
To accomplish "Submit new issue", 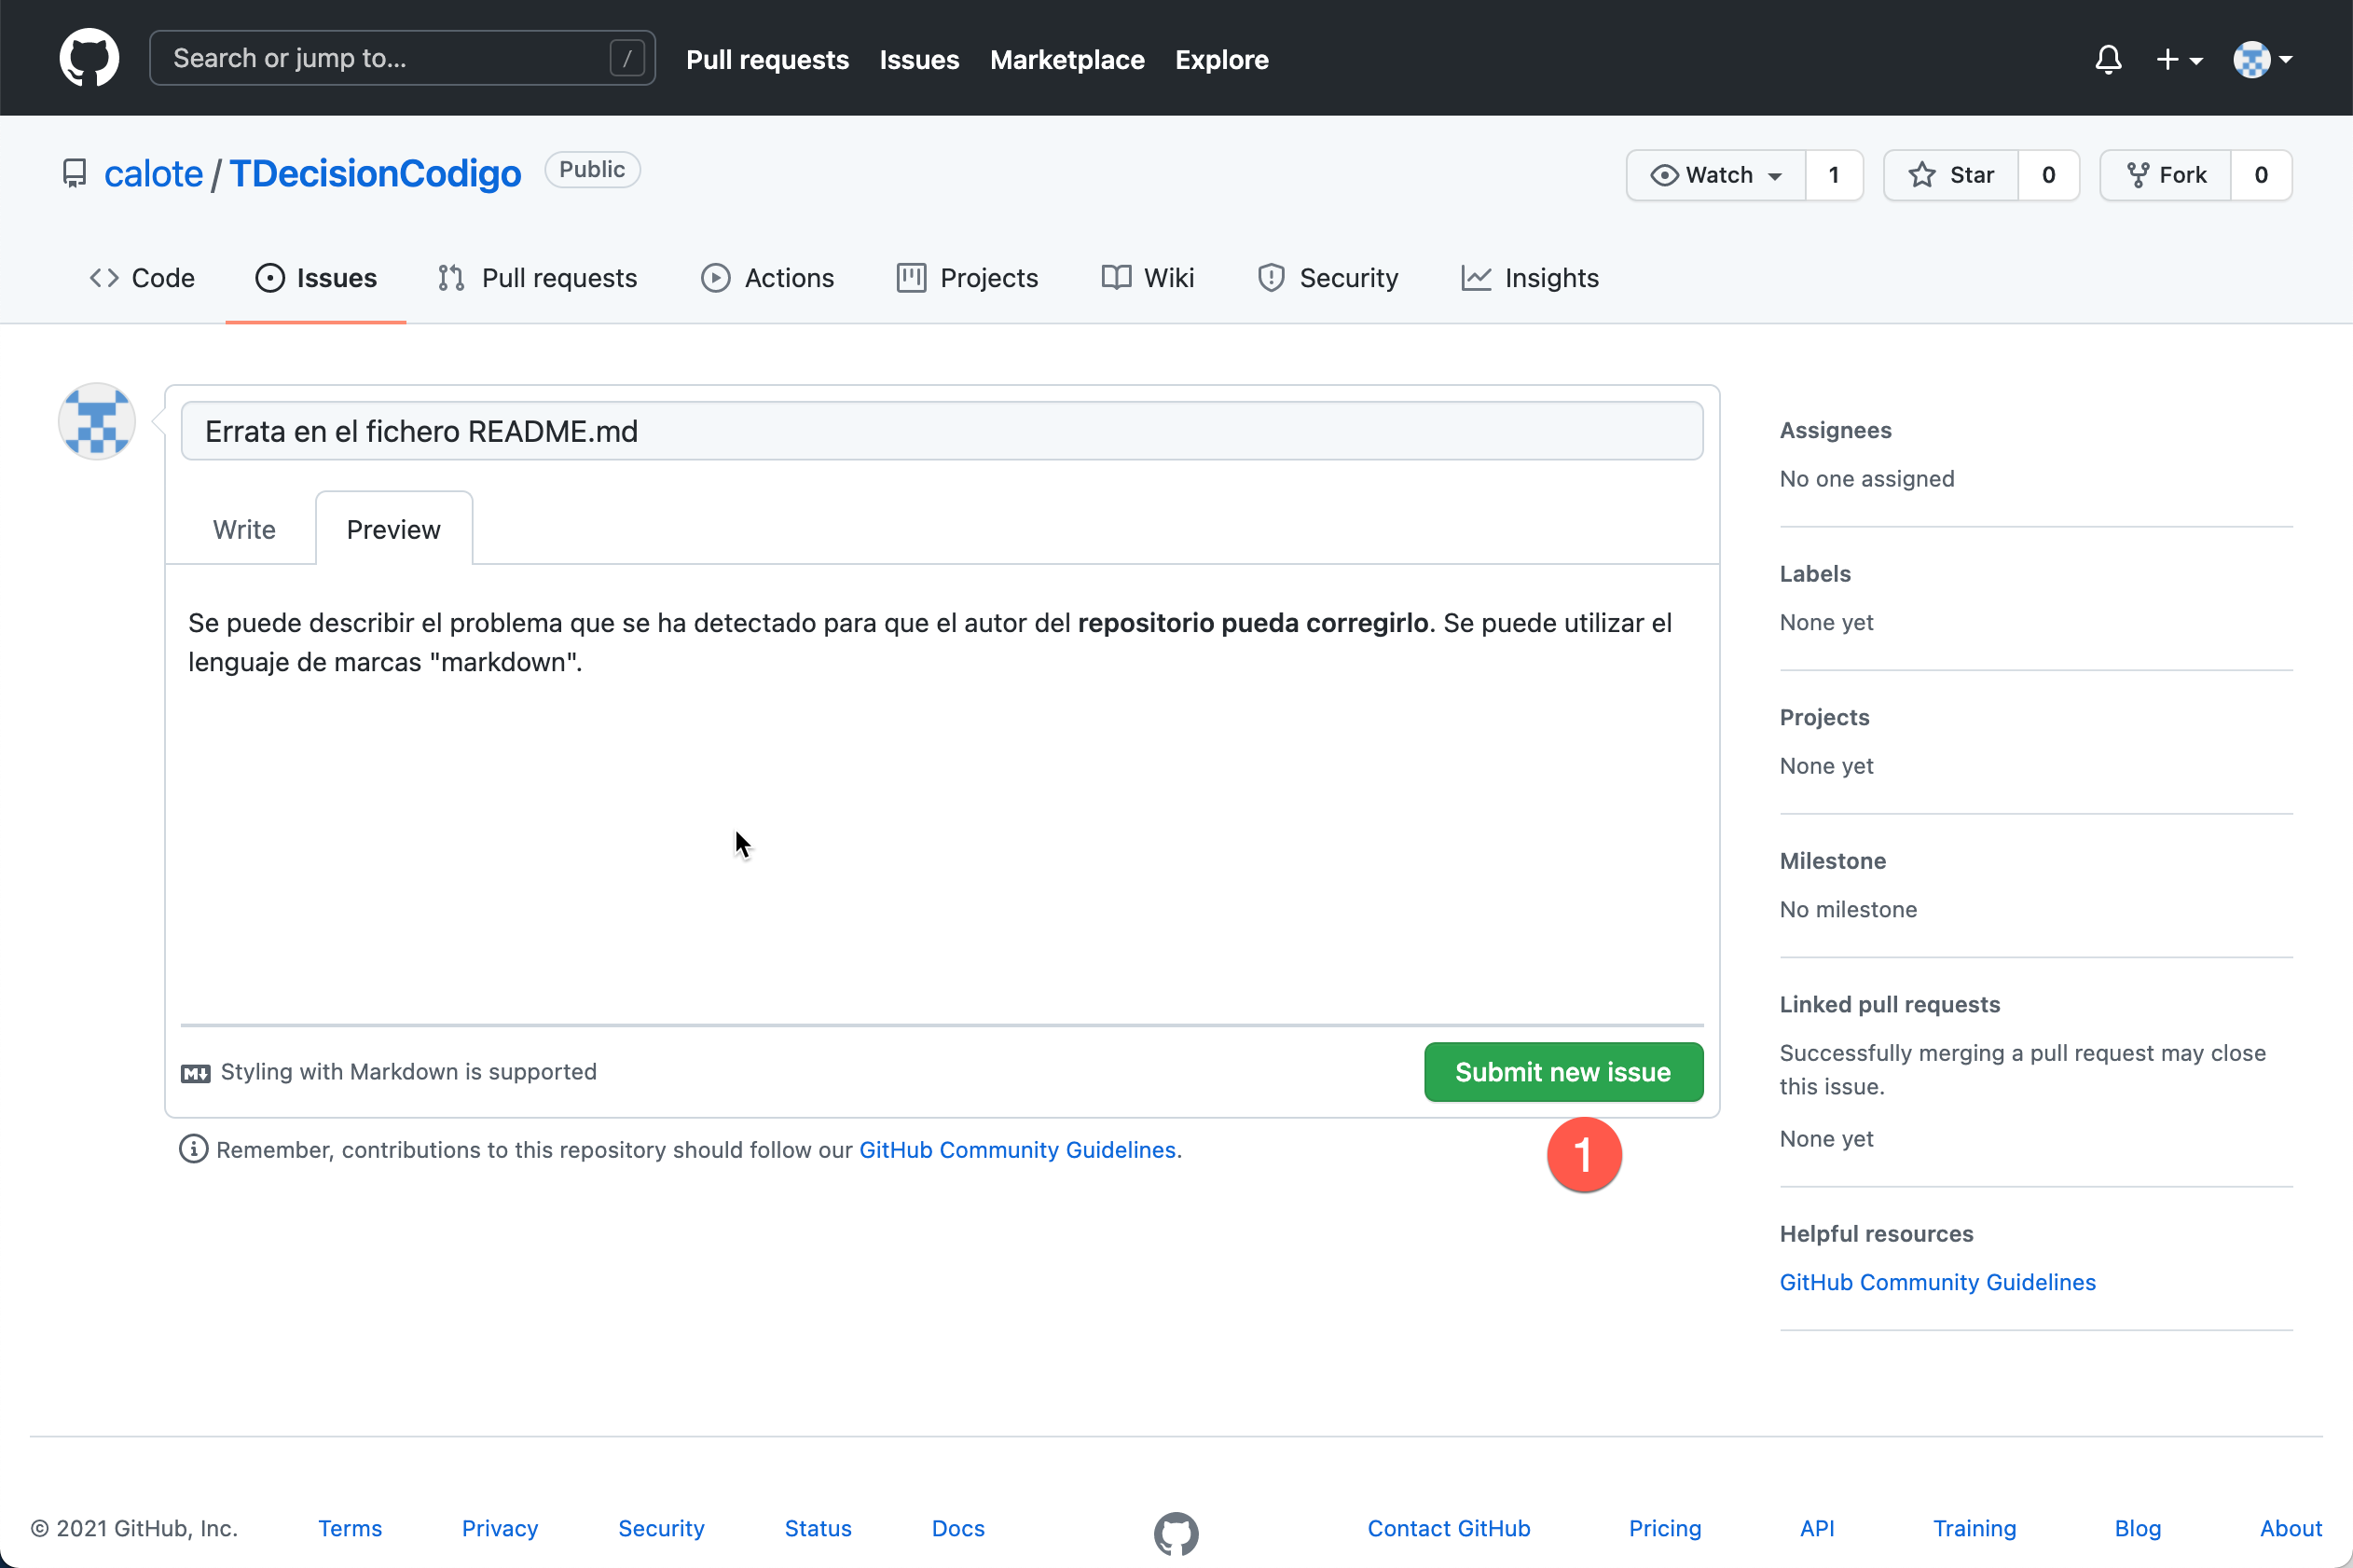I will [1563, 1072].
